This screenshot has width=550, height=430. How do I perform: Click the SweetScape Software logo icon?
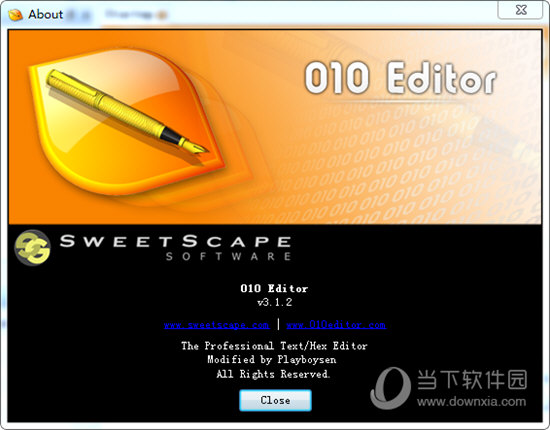[x=32, y=248]
